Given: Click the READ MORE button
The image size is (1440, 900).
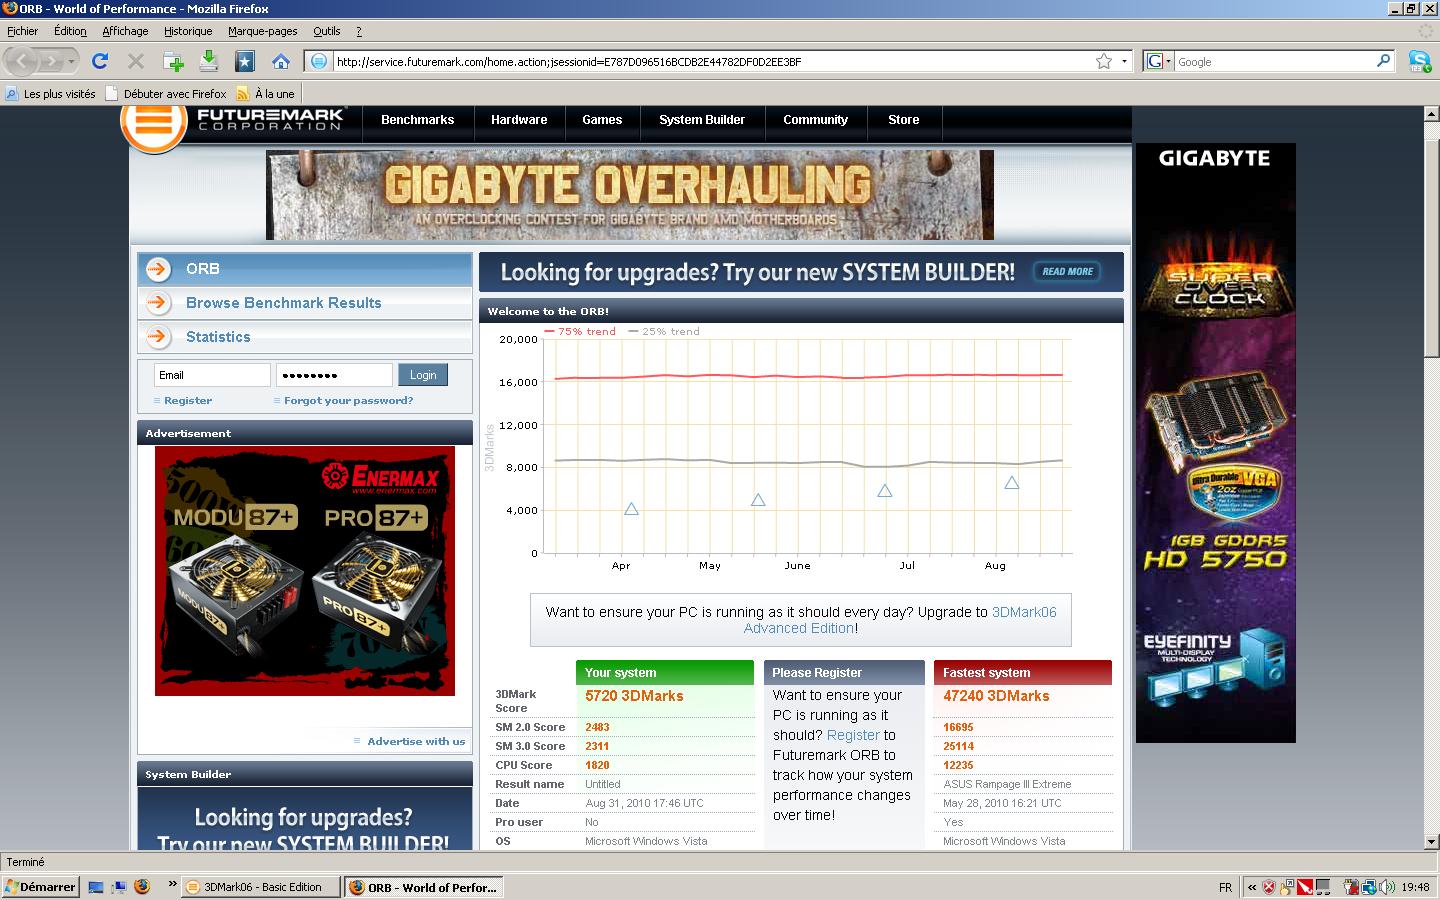Looking at the screenshot, I should click(1067, 271).
